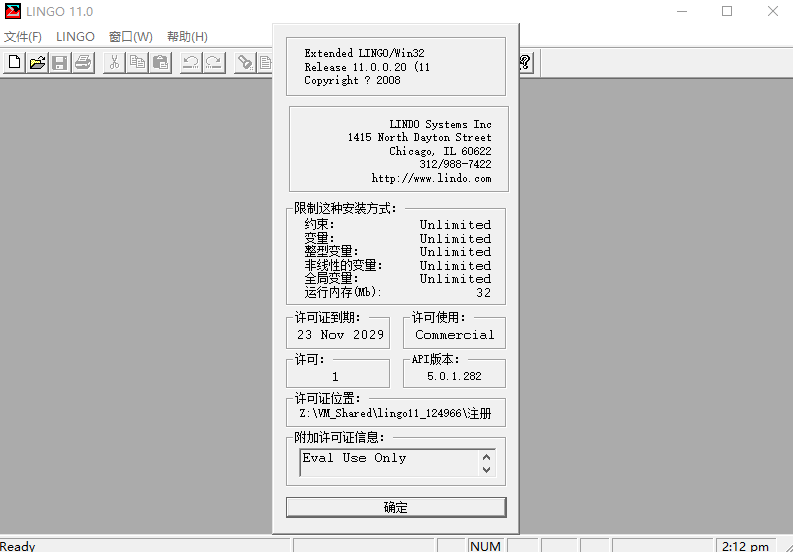Image resolution: width=793 pixels, height=552 pixels.
Task: Click inside the Eval Use Only text field
Action: coord(390,462)
